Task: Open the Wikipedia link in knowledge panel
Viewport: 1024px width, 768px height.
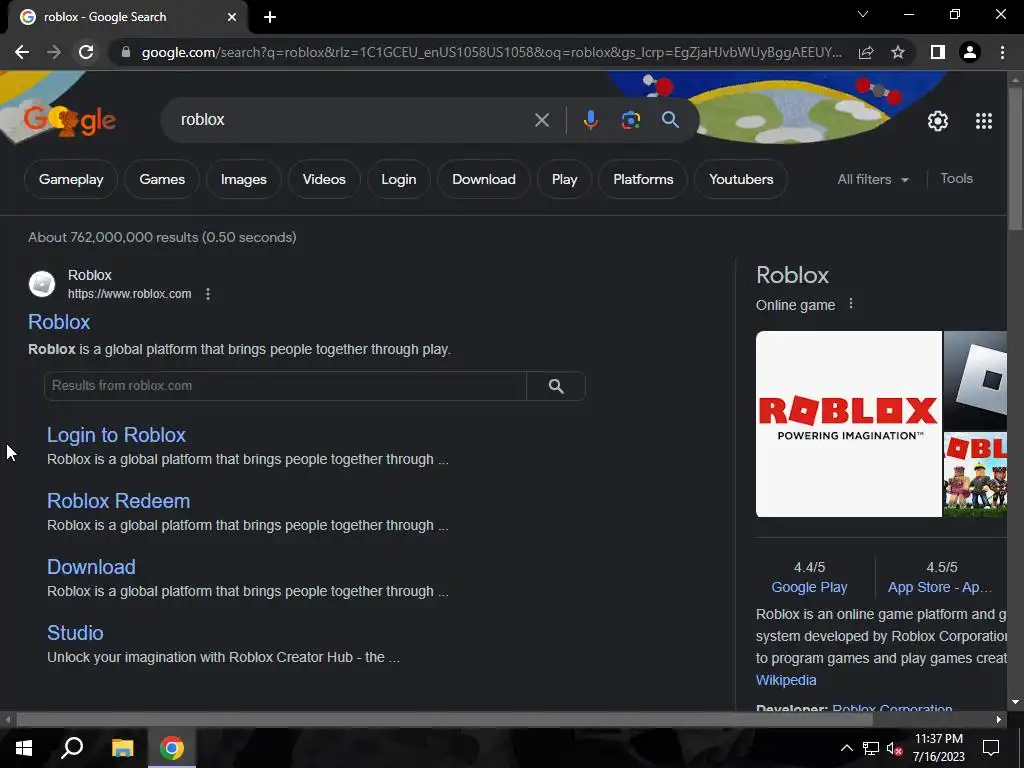Action: (786, 680)
